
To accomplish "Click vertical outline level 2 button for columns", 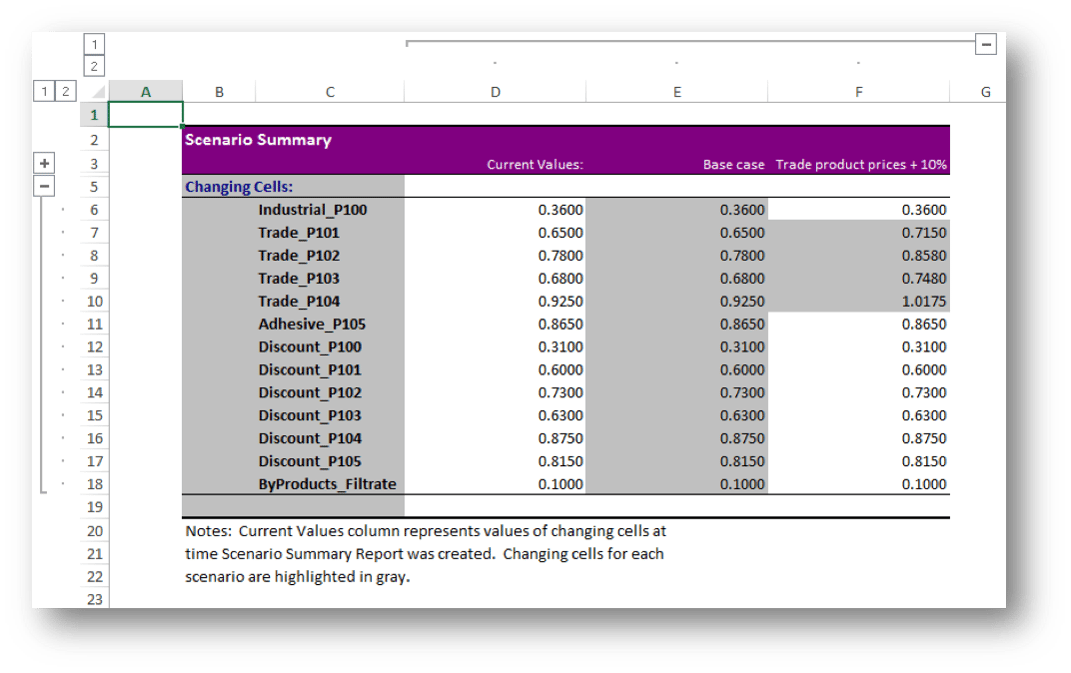I will pos(93,65).
